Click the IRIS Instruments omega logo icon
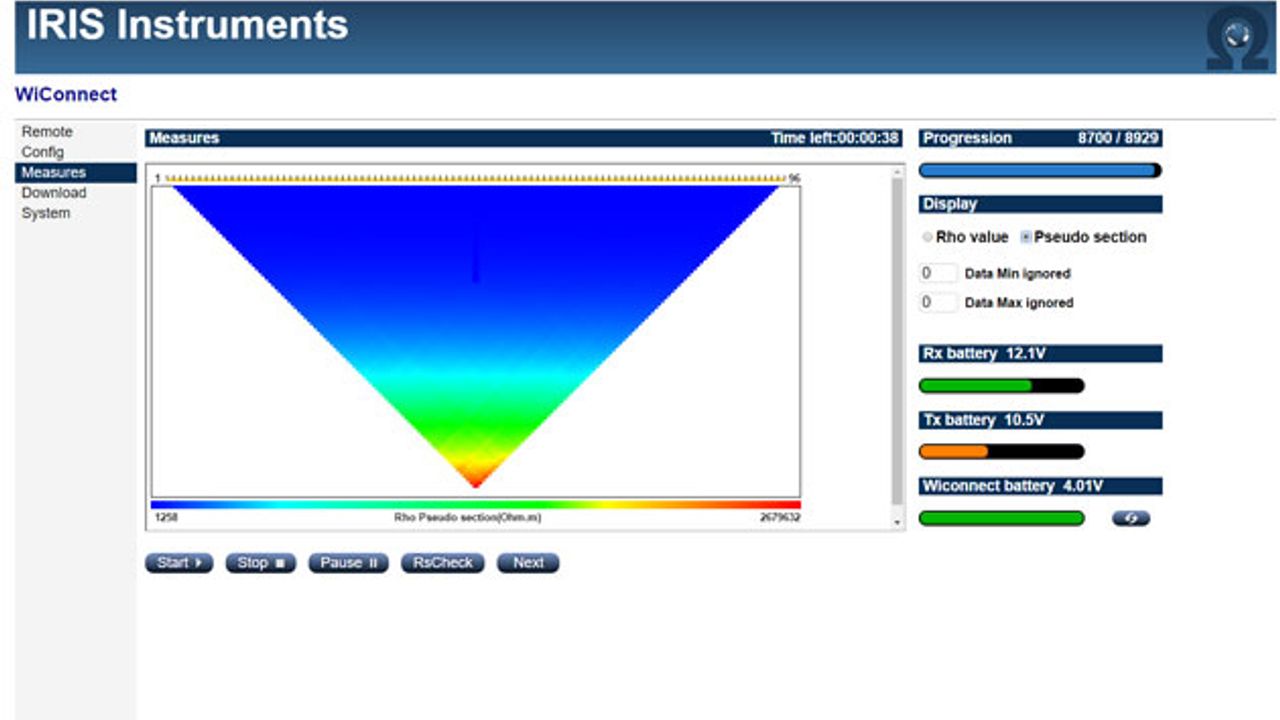The width and height of the screenshot is (1280, 720). click(1237, 40)
